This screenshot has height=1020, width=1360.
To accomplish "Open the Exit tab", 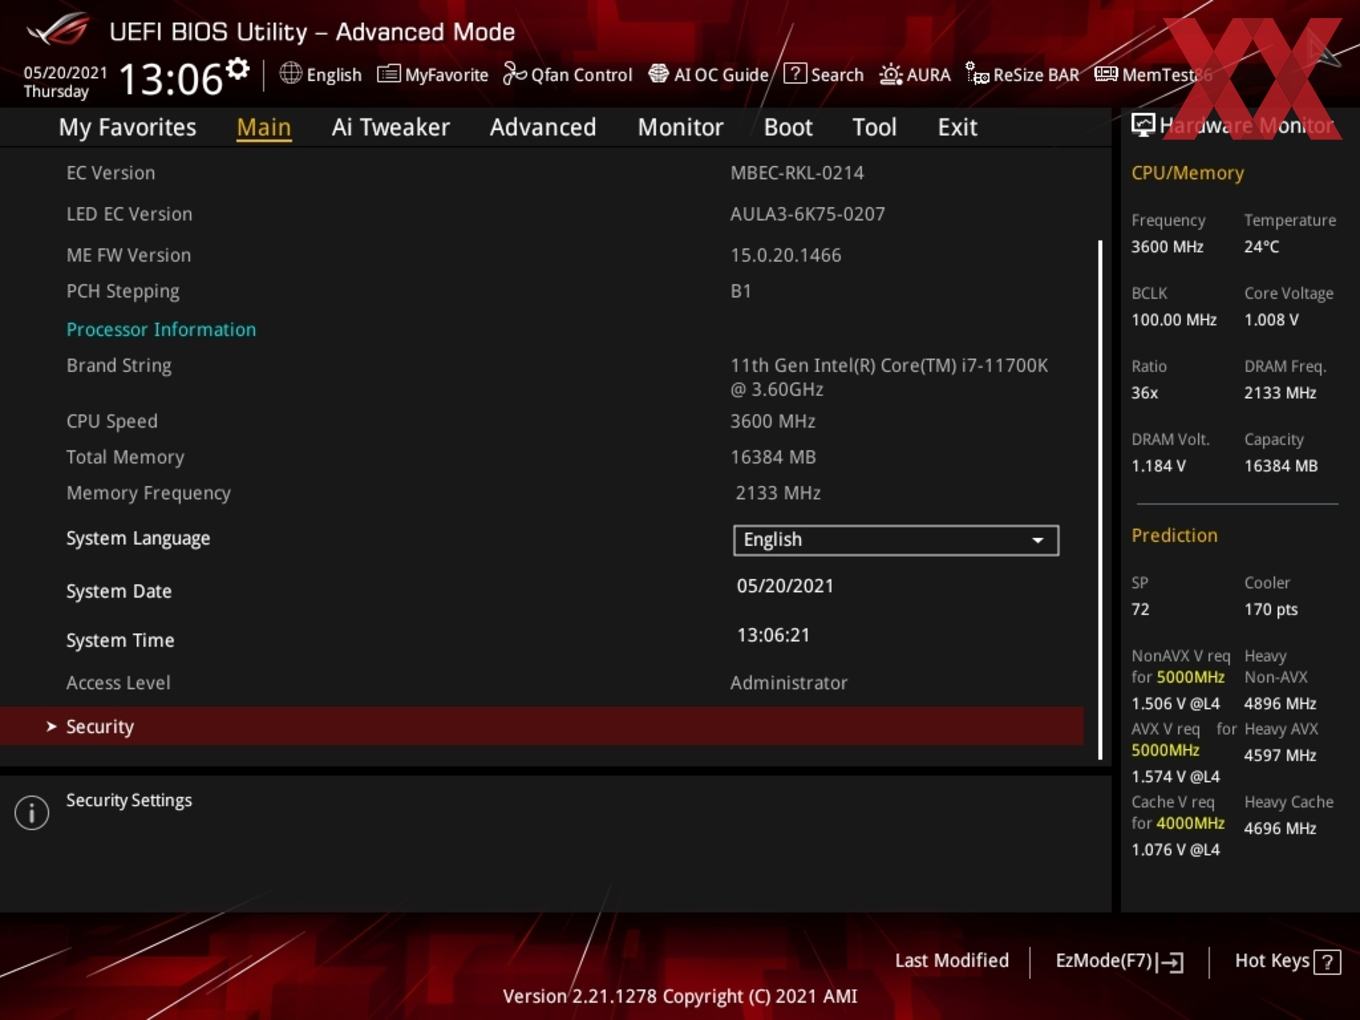I will pos(957,127).
